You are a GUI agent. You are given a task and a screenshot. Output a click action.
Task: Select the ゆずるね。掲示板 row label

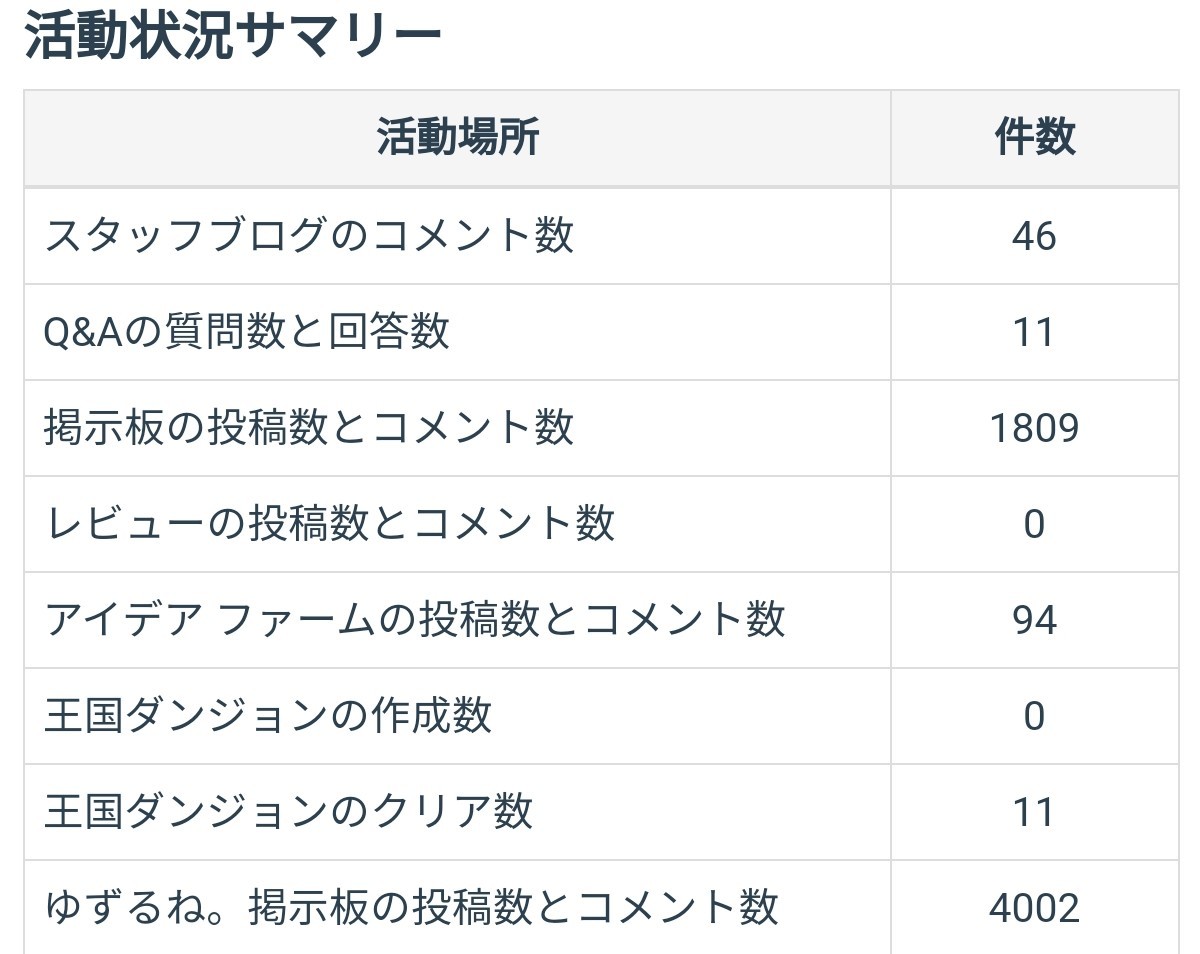tap(411, 908)
